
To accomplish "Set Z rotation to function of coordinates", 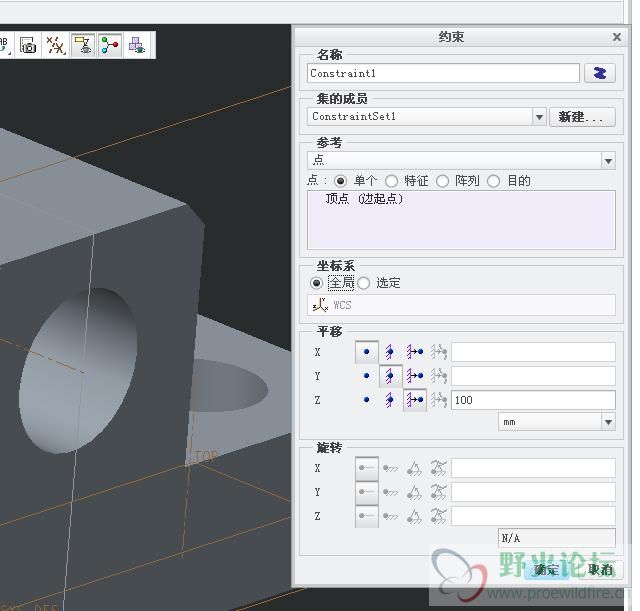I will pyautogui.click(x=439, y=516).
